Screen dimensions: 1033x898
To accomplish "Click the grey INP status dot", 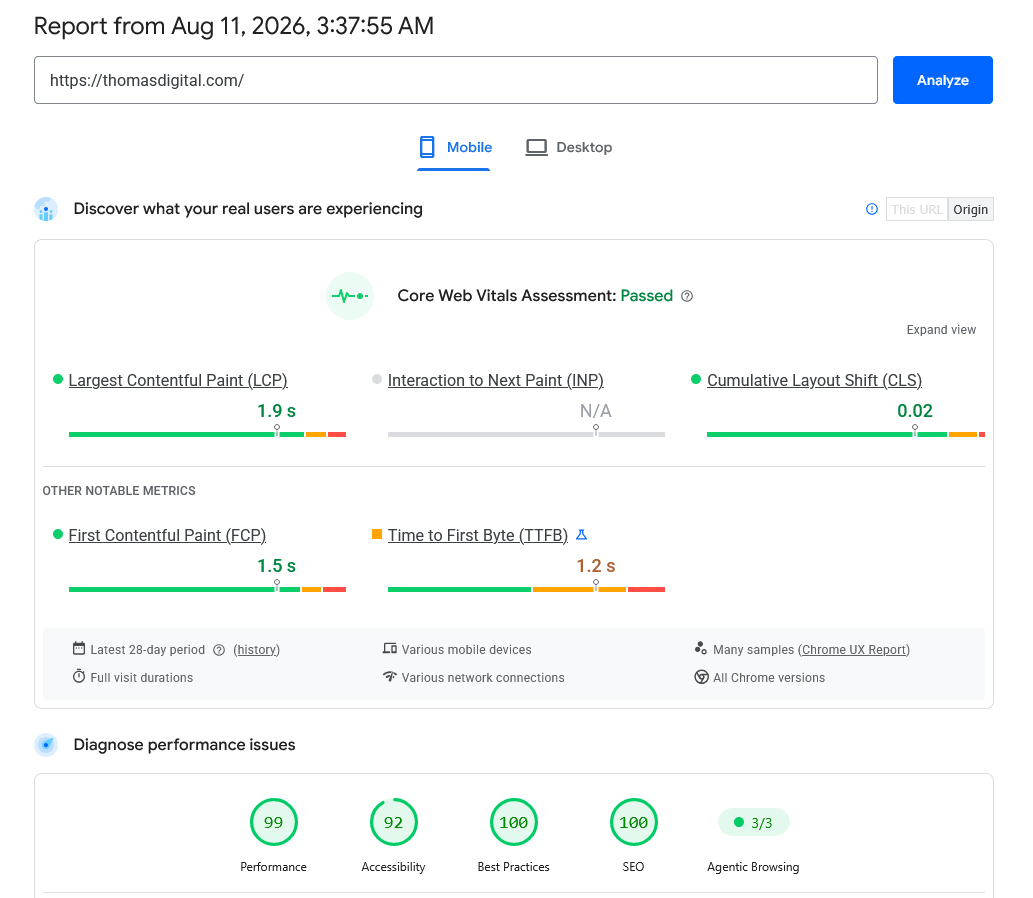I will [x=377, y=379].
